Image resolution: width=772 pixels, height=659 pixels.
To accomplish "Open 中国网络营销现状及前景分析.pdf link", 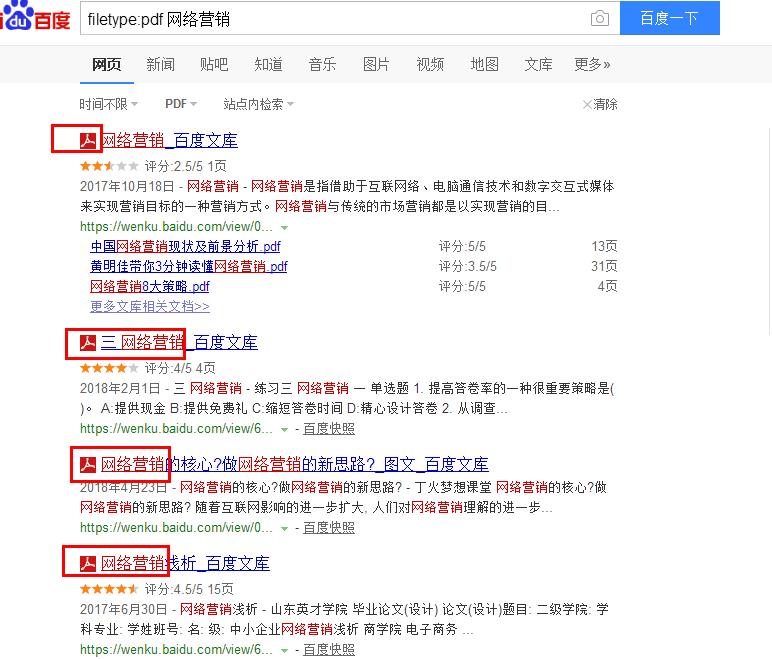I will click(x=185, y=246).
